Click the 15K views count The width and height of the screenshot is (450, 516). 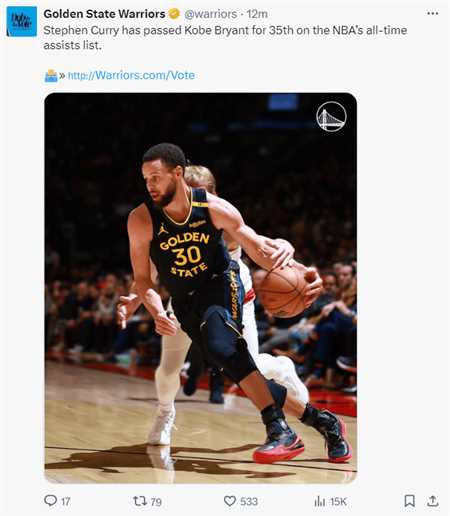point(338,501)
